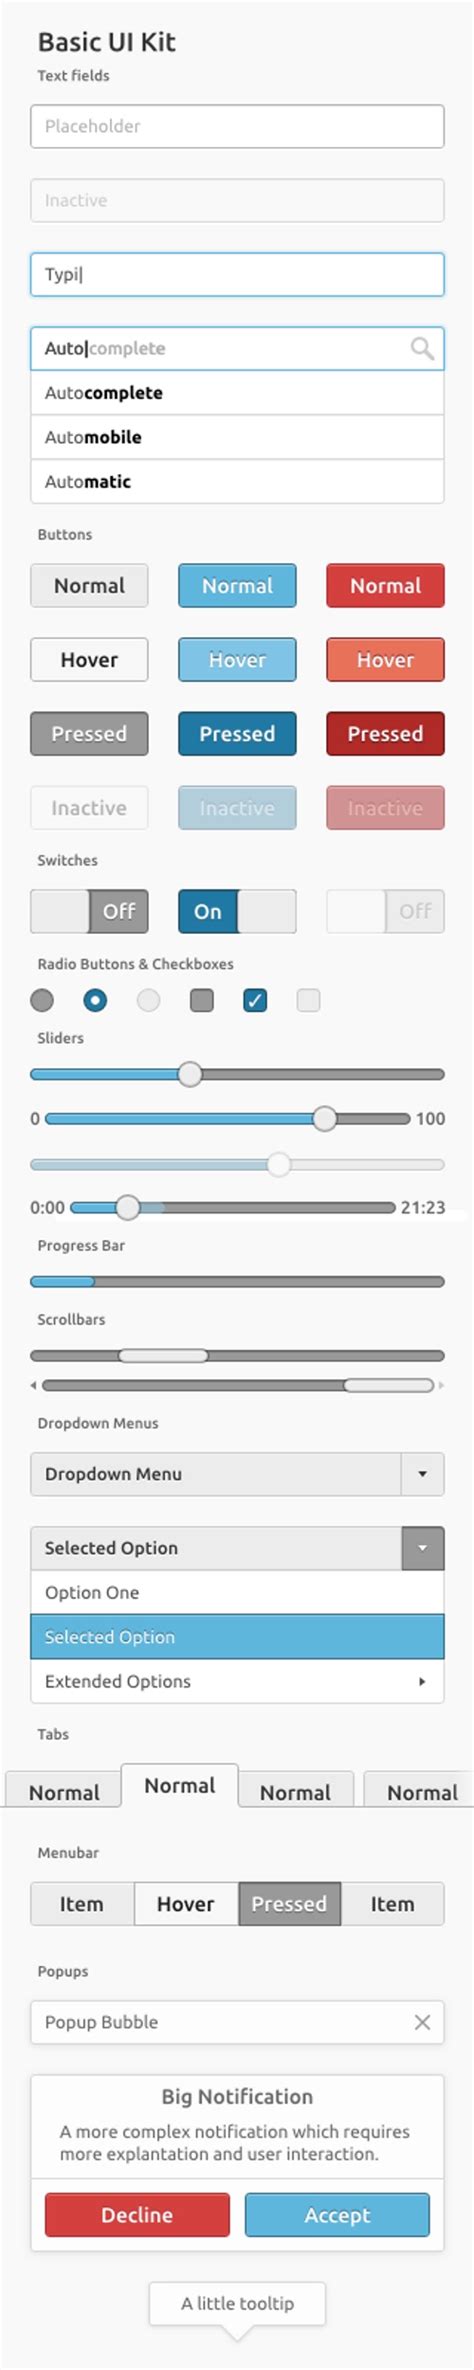474x2370 pixels.
Task: Tick the blue checked checkbox
Action: [255, 1000]
